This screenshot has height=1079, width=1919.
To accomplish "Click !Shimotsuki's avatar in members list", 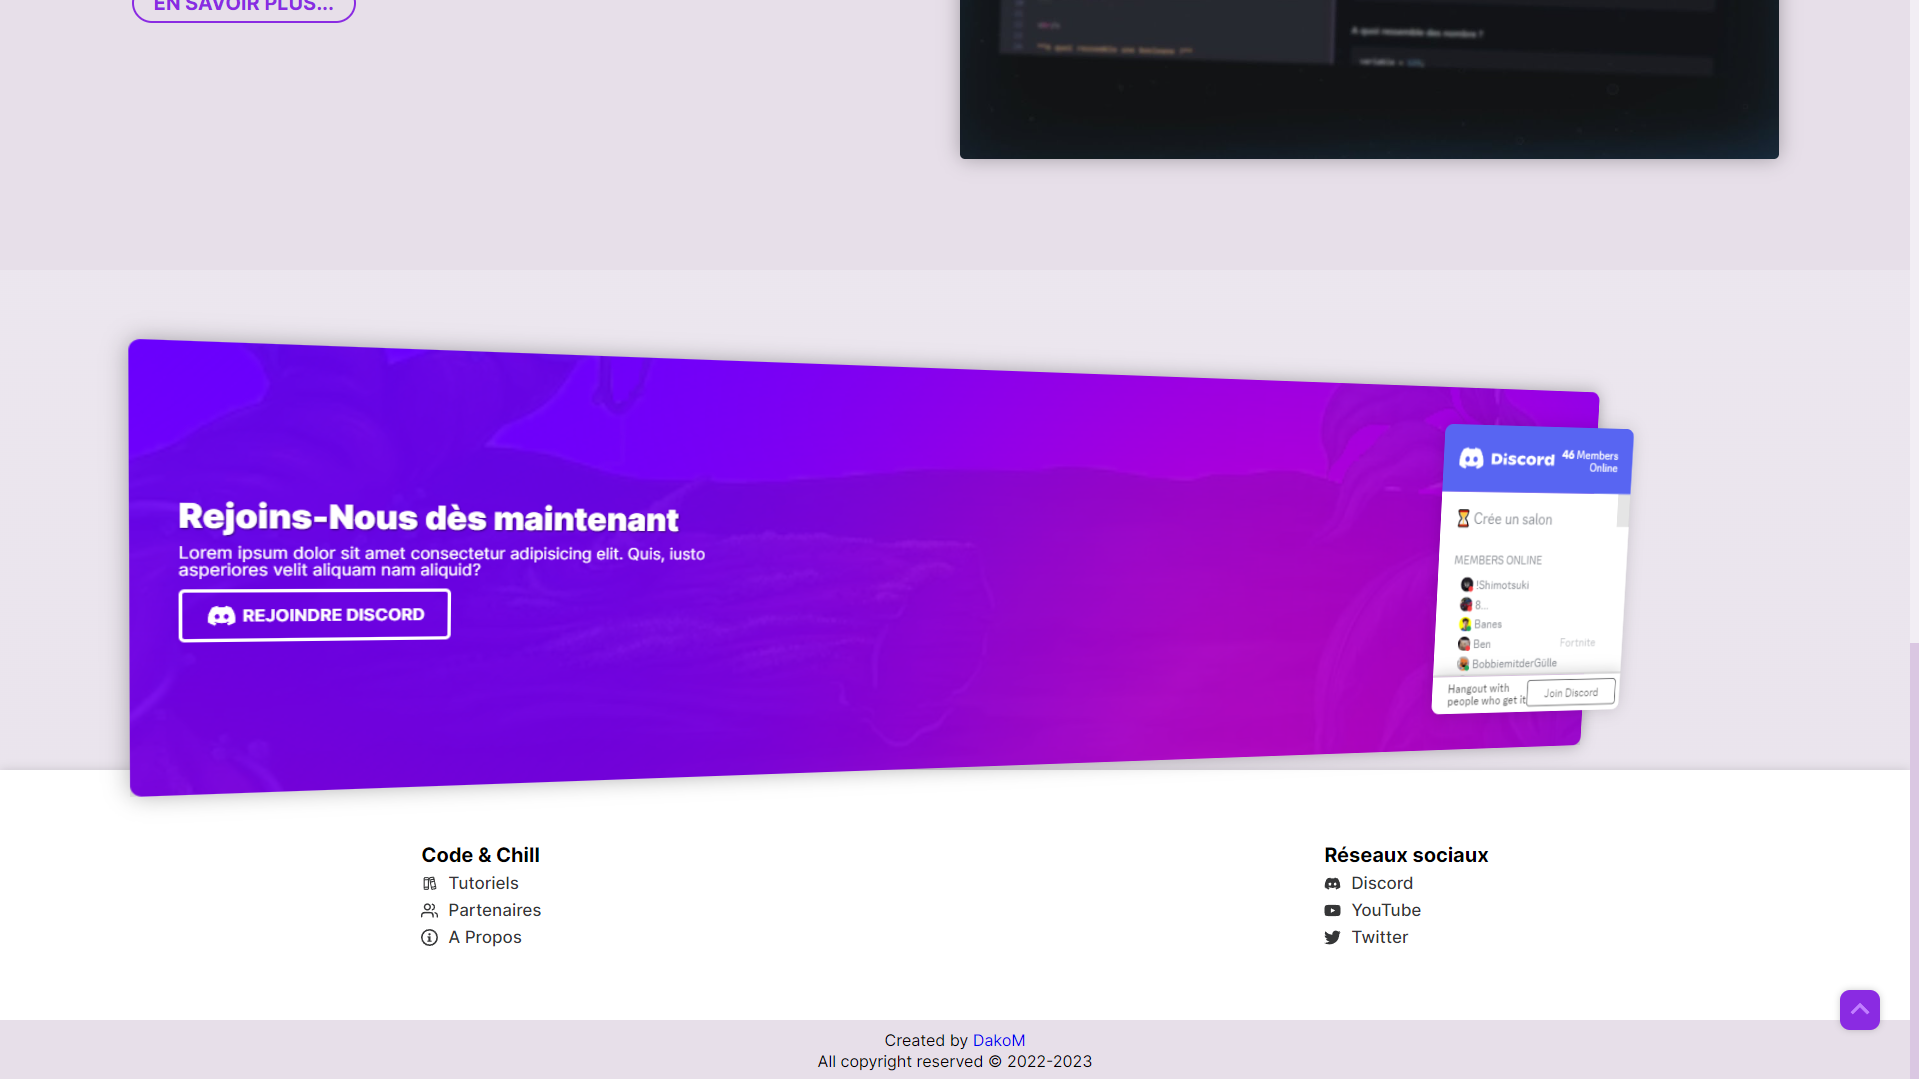I will [x=1466, y=584].
